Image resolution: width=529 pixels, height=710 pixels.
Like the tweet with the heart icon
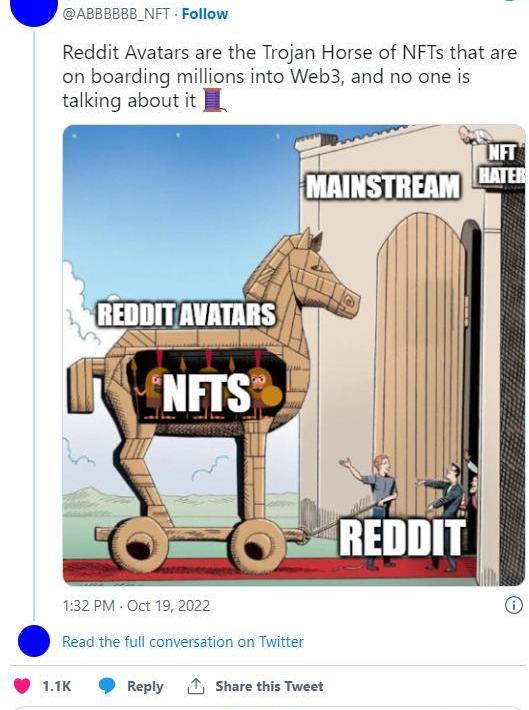tap(22, 686)
